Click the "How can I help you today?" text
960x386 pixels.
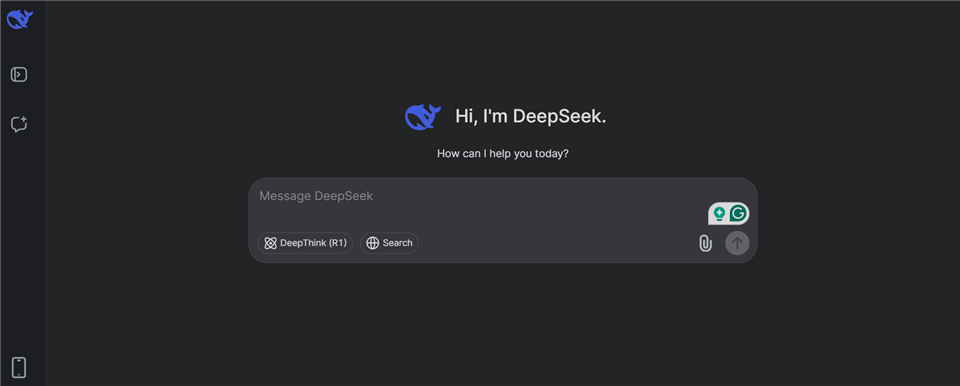coord(503,153)
